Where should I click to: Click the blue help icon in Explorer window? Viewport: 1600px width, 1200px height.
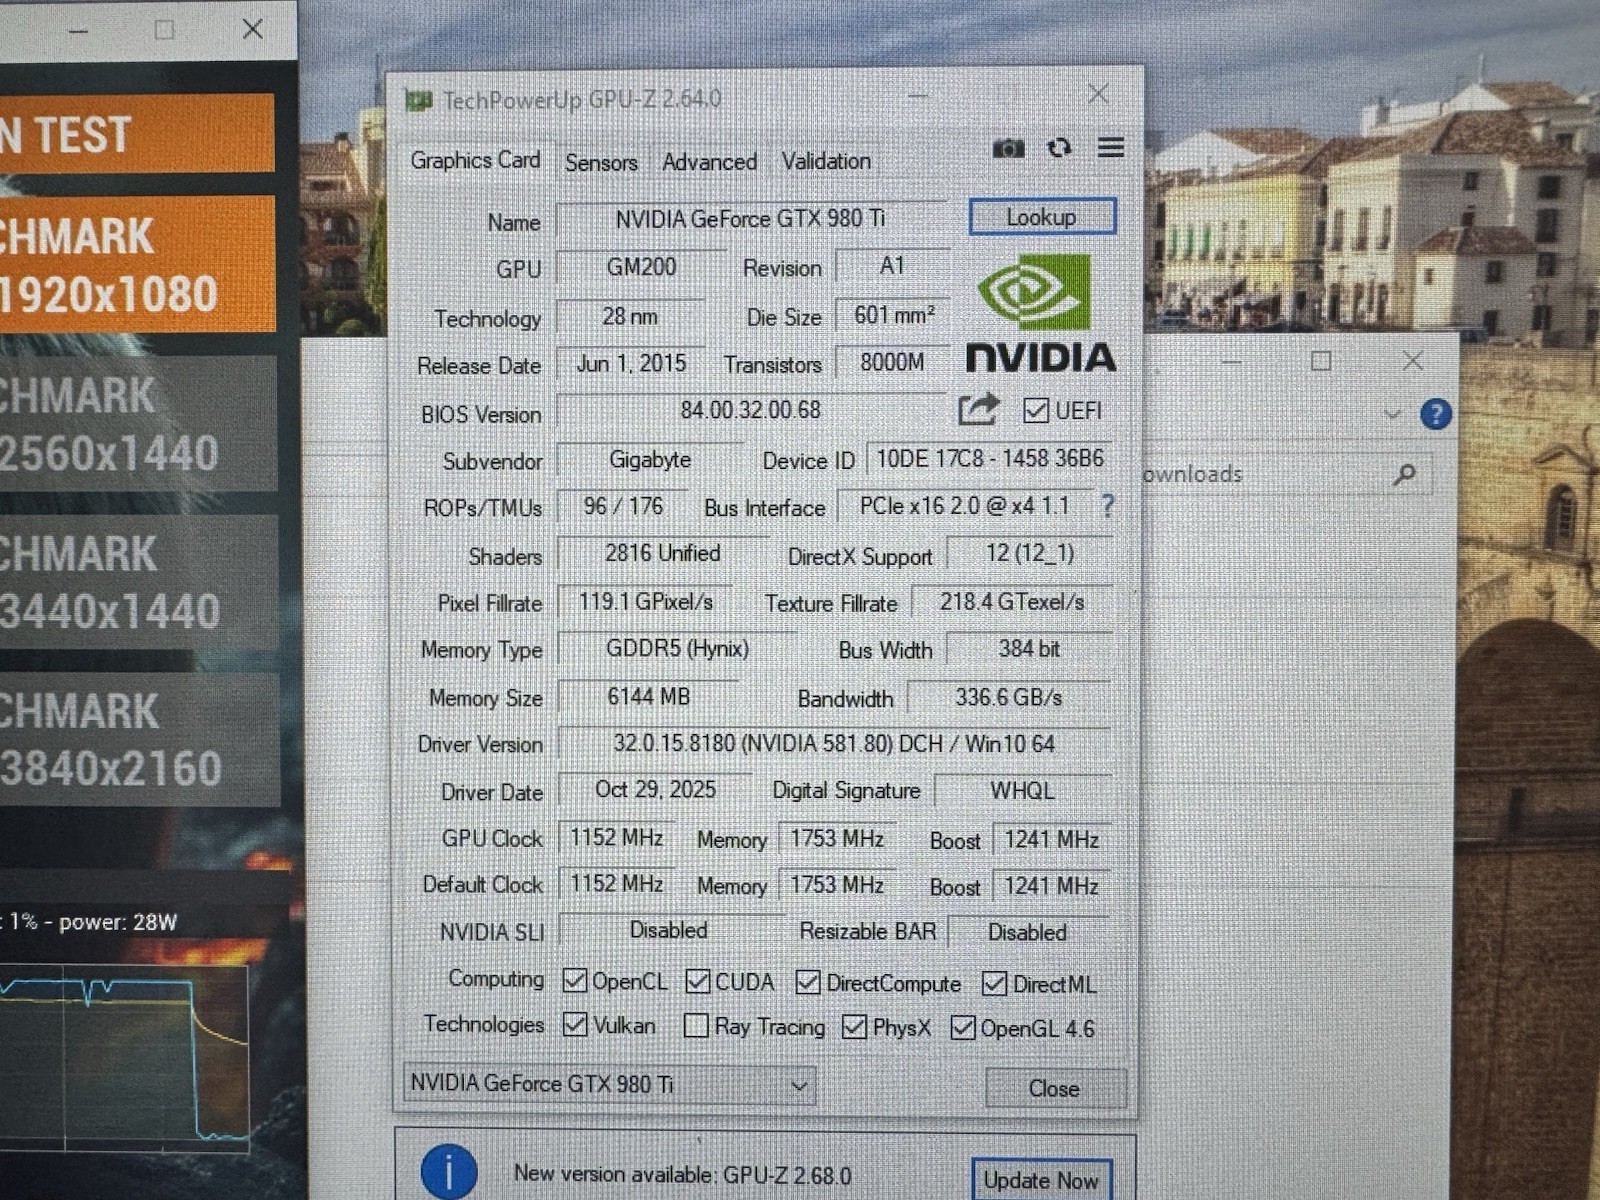[1435, 413]
